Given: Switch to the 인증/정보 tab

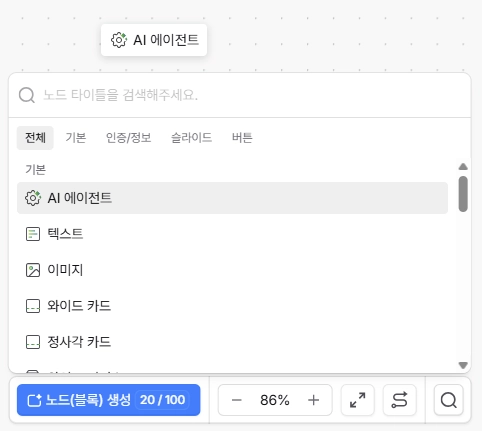Looking at the screenshot, I should click(128, 138).
